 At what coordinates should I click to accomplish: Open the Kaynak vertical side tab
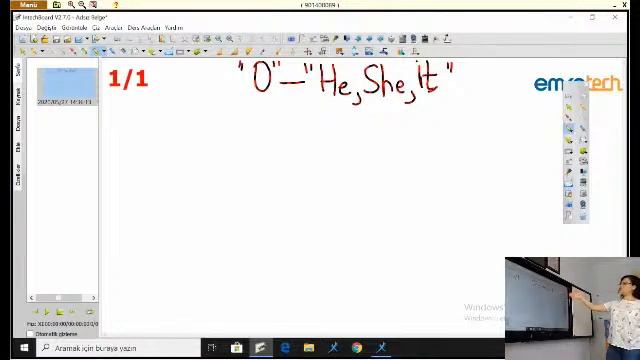[x=18, y=96]
